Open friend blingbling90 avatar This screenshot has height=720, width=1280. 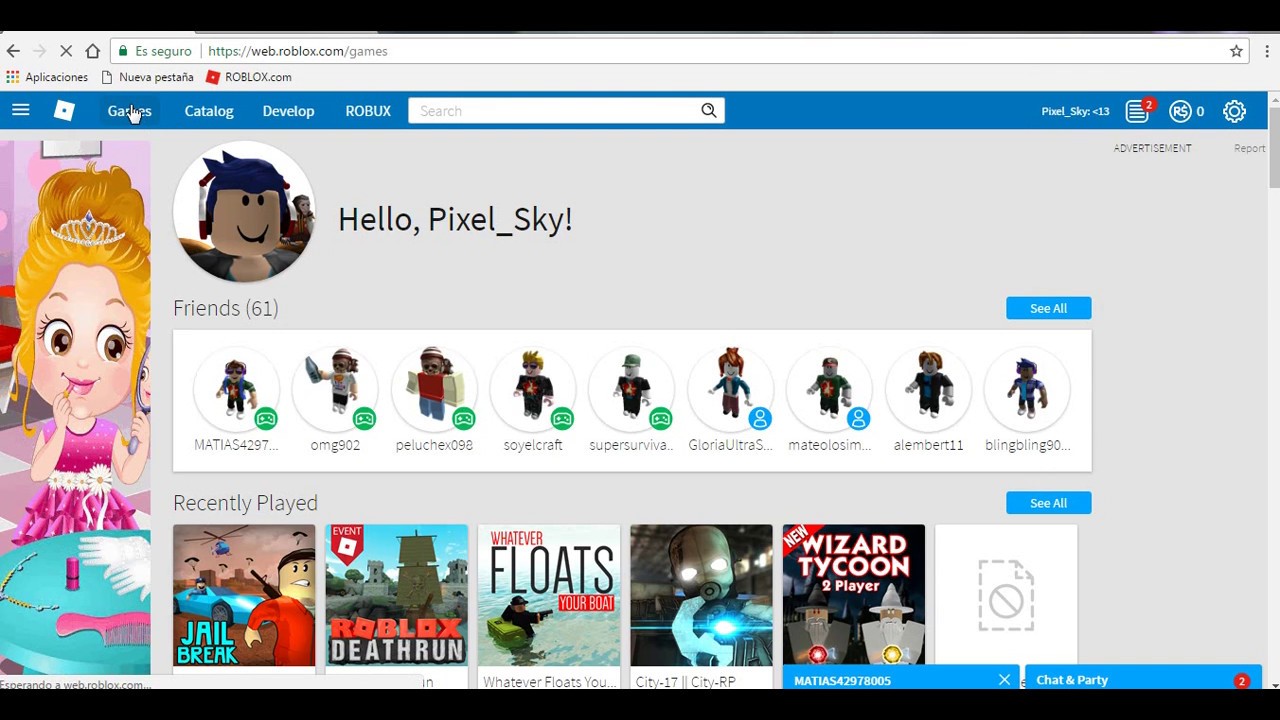pyautogui.click(x=1028, y=388)
